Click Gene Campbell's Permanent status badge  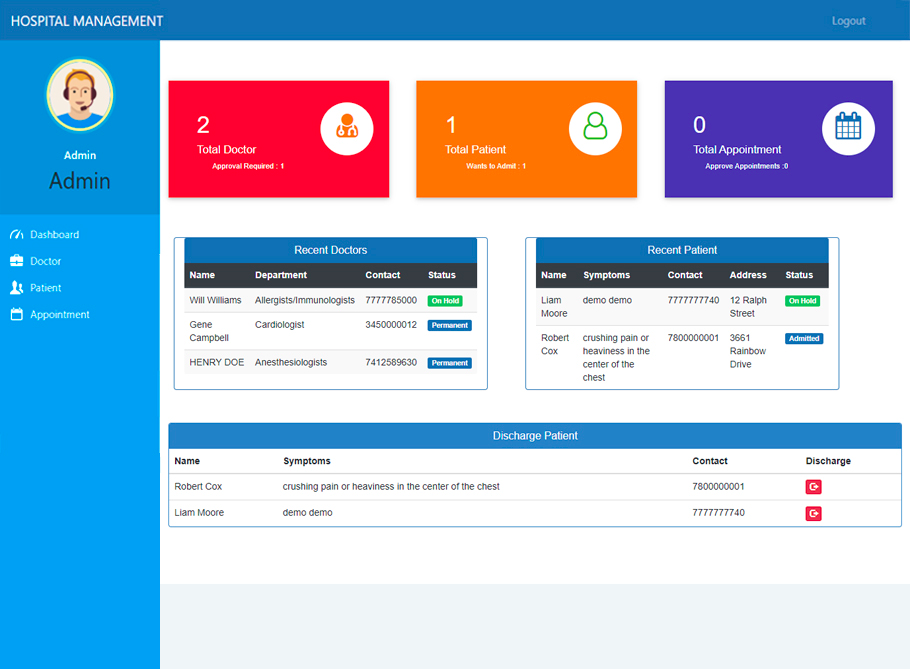pyautogui.click(x=450, y=326)
